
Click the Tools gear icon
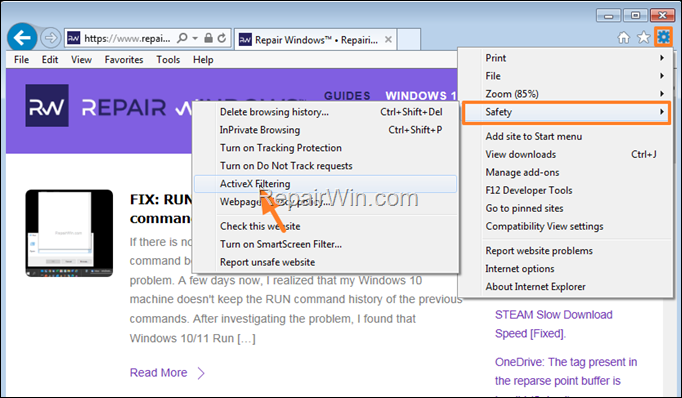tap(663, 37)
